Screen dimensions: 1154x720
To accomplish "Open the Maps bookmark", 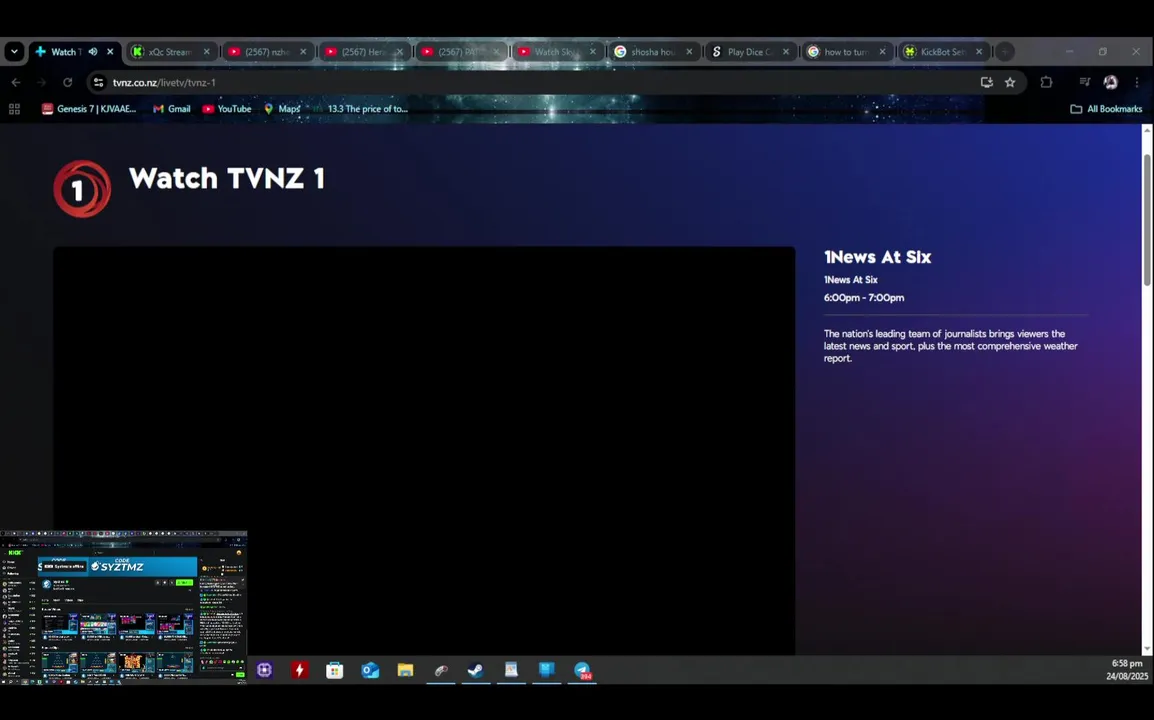I will pos(282,109).
